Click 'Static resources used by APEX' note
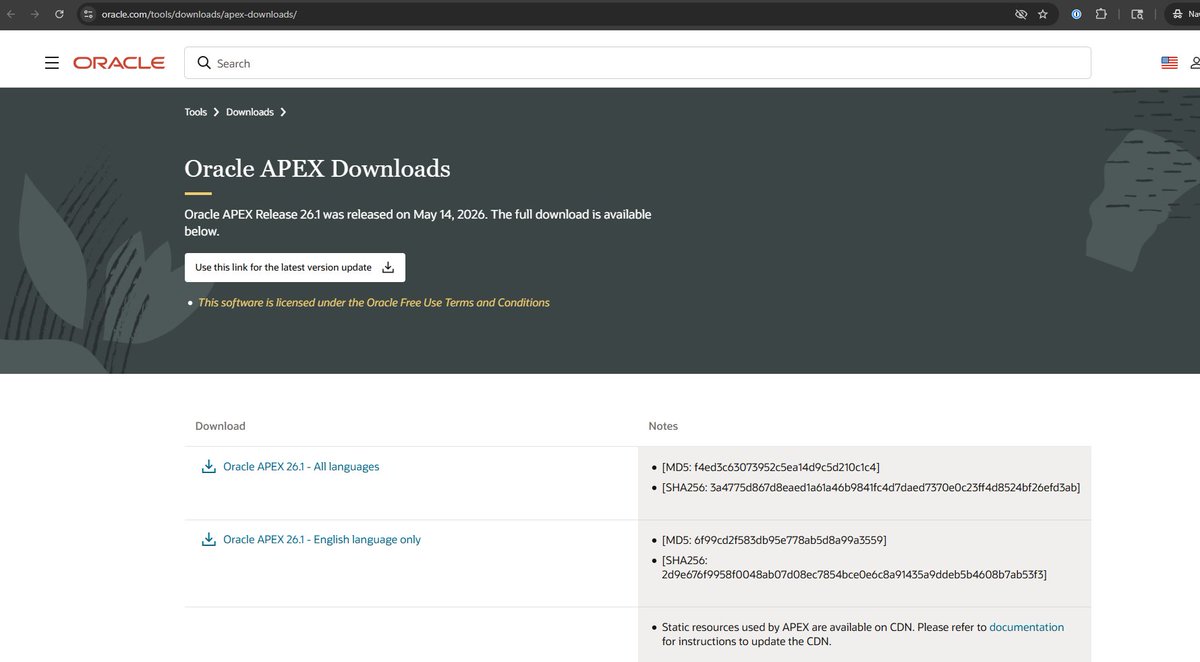 pyautogui.click(x=863, y=634)
